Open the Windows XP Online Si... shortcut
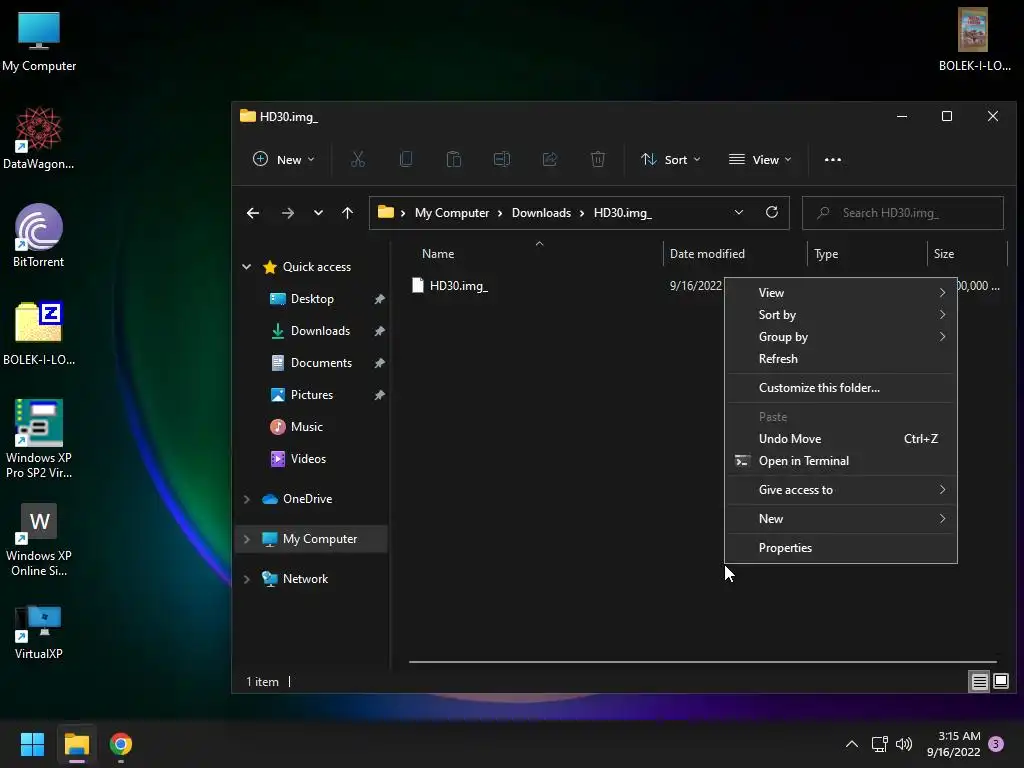This screenshot has width=1024, height=768. [39, 540]
